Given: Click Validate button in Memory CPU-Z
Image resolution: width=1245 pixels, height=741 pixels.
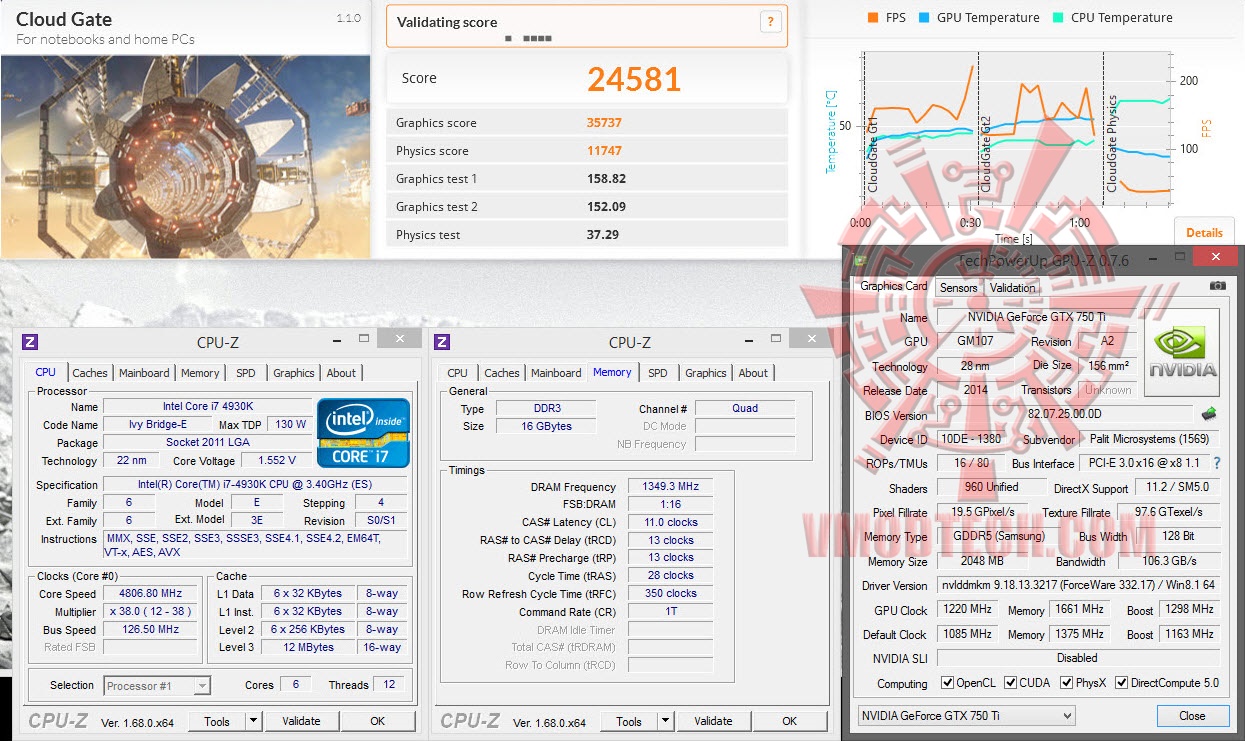Looking at the screenshot, I should coord(713,721).
